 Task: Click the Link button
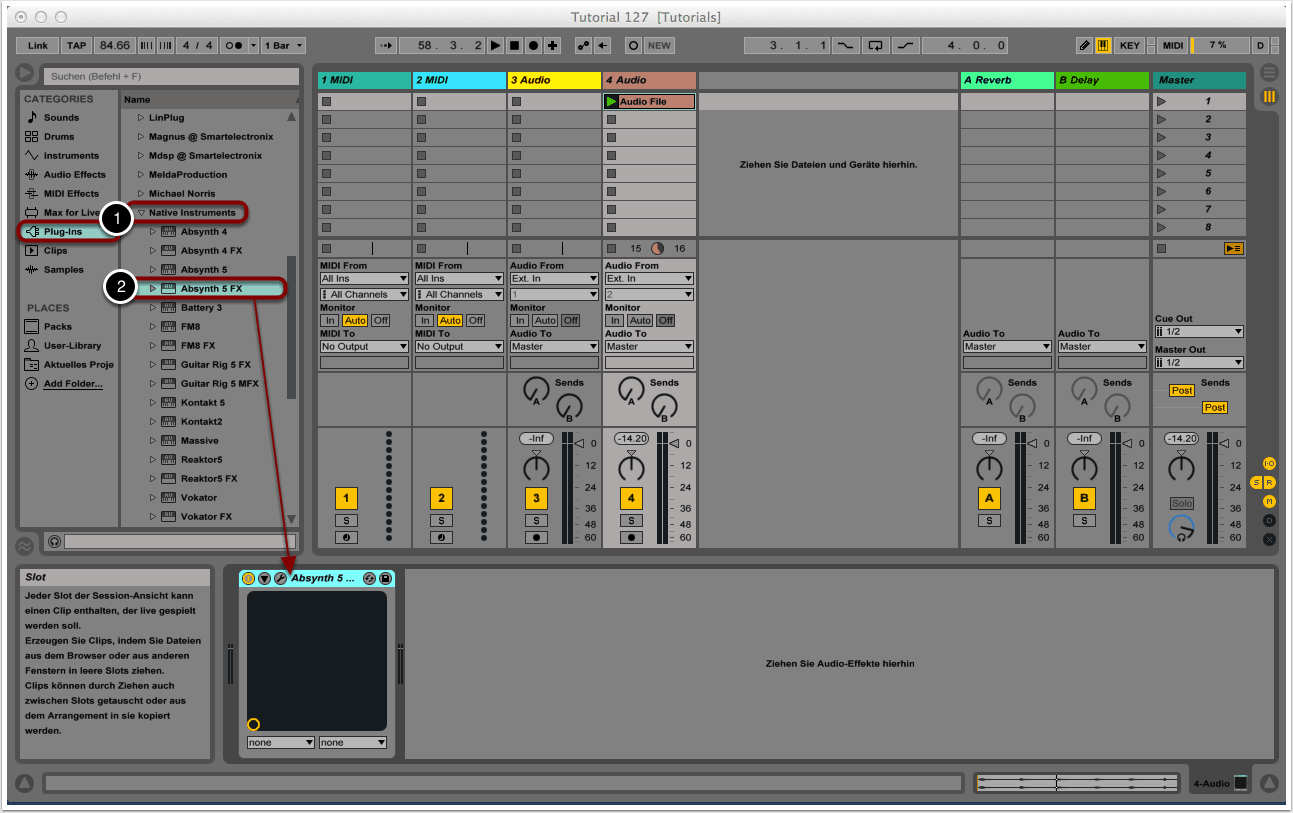point(38,46)
